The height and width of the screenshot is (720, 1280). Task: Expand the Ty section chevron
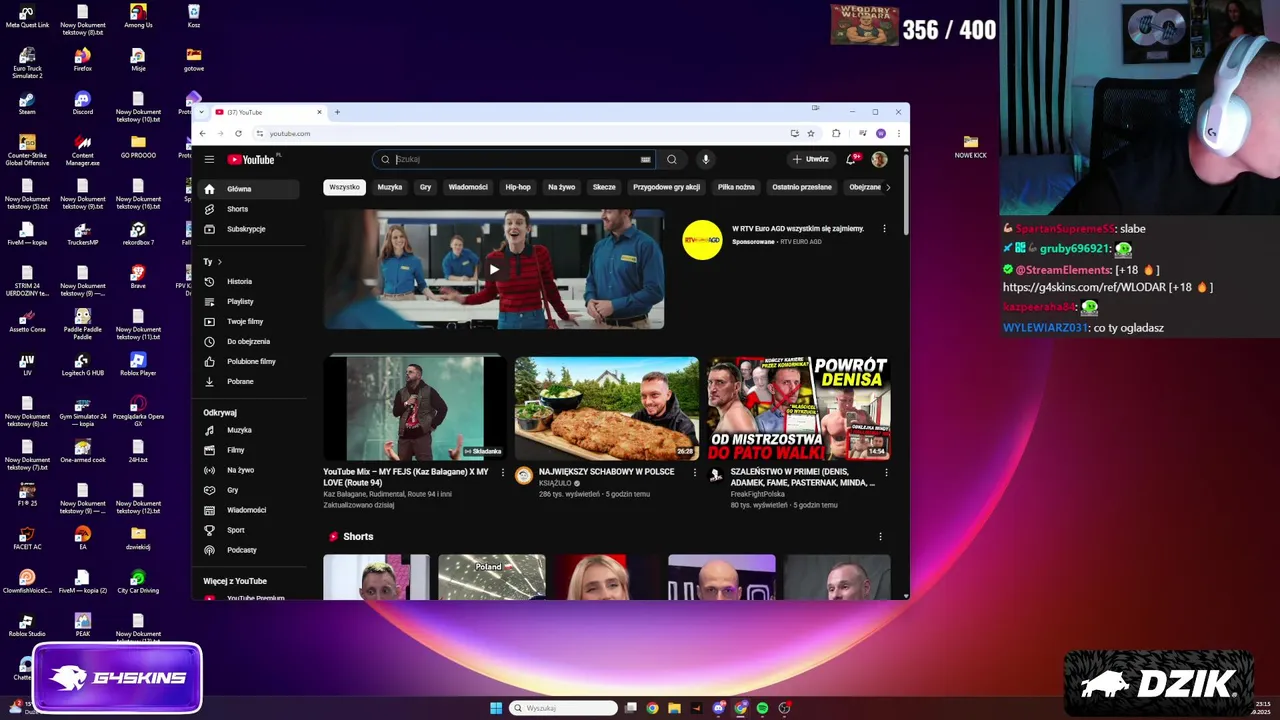[x=219, y=262]
